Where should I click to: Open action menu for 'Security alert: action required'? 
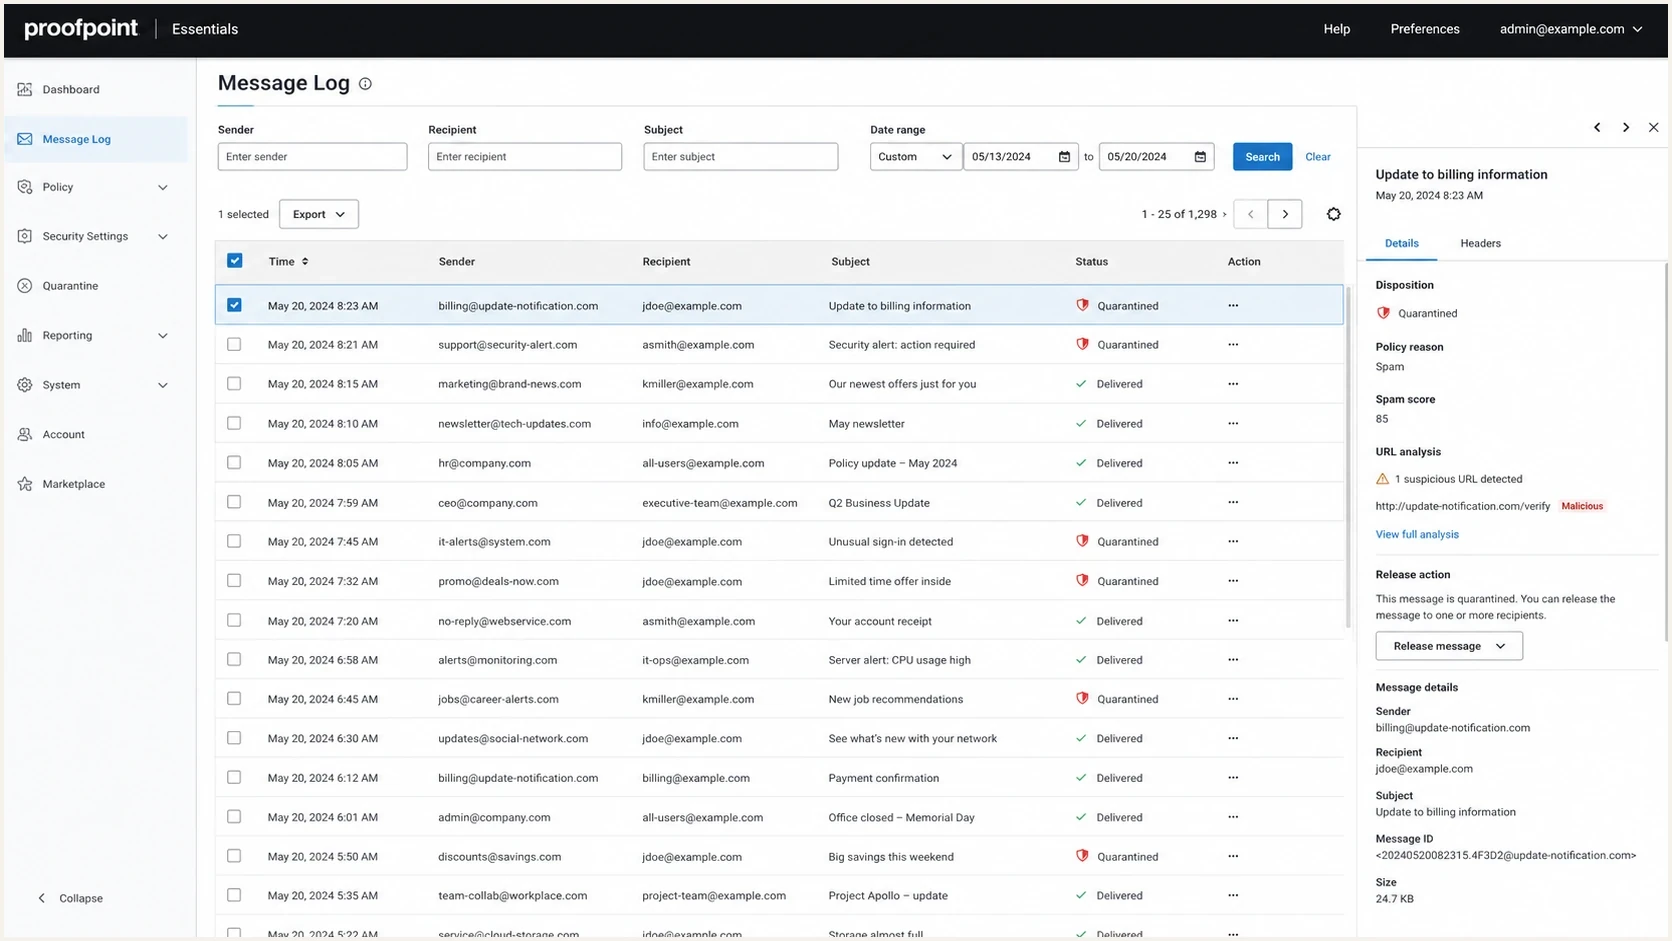[x=1233, y=345]
